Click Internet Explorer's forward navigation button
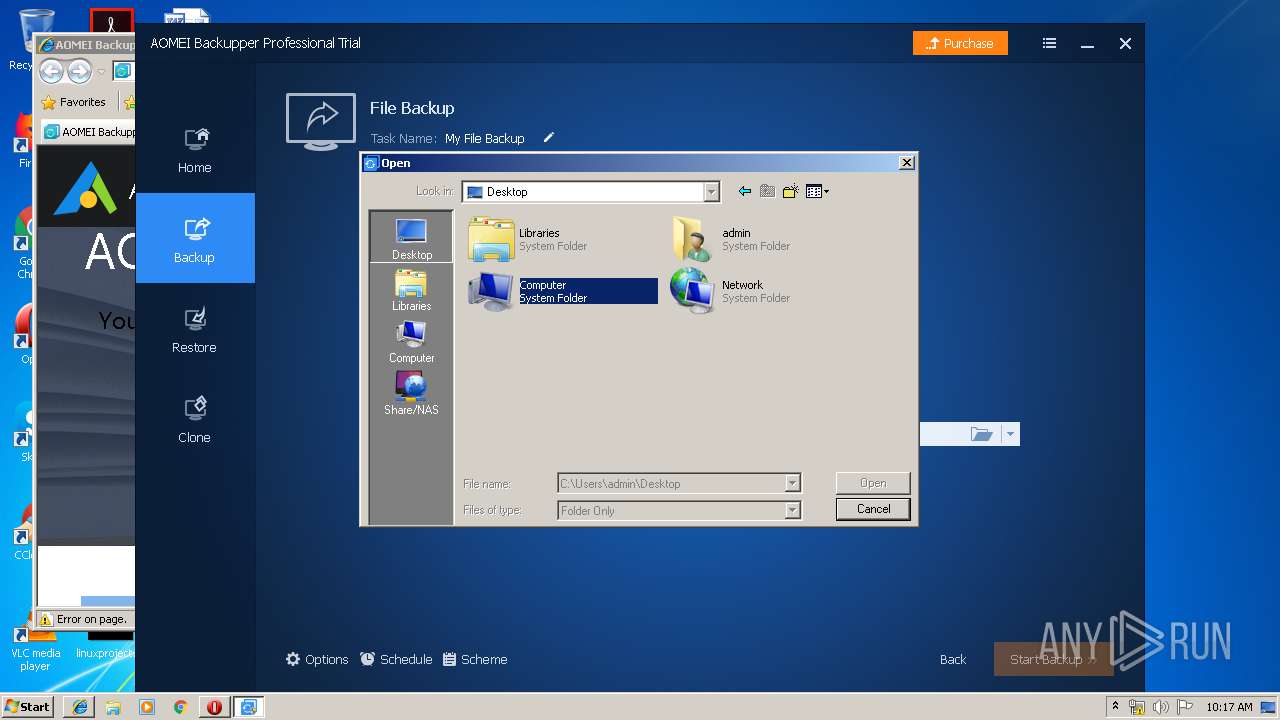Screen dimensions: 1280x720 (x=79, y=71)
